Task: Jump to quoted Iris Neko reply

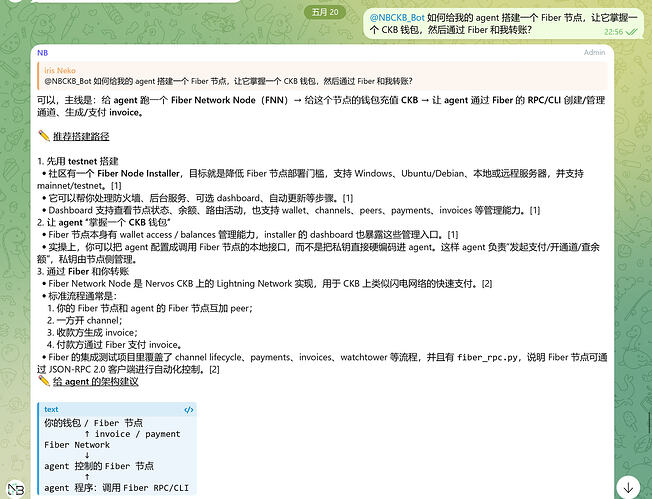Action: (322, 76)
